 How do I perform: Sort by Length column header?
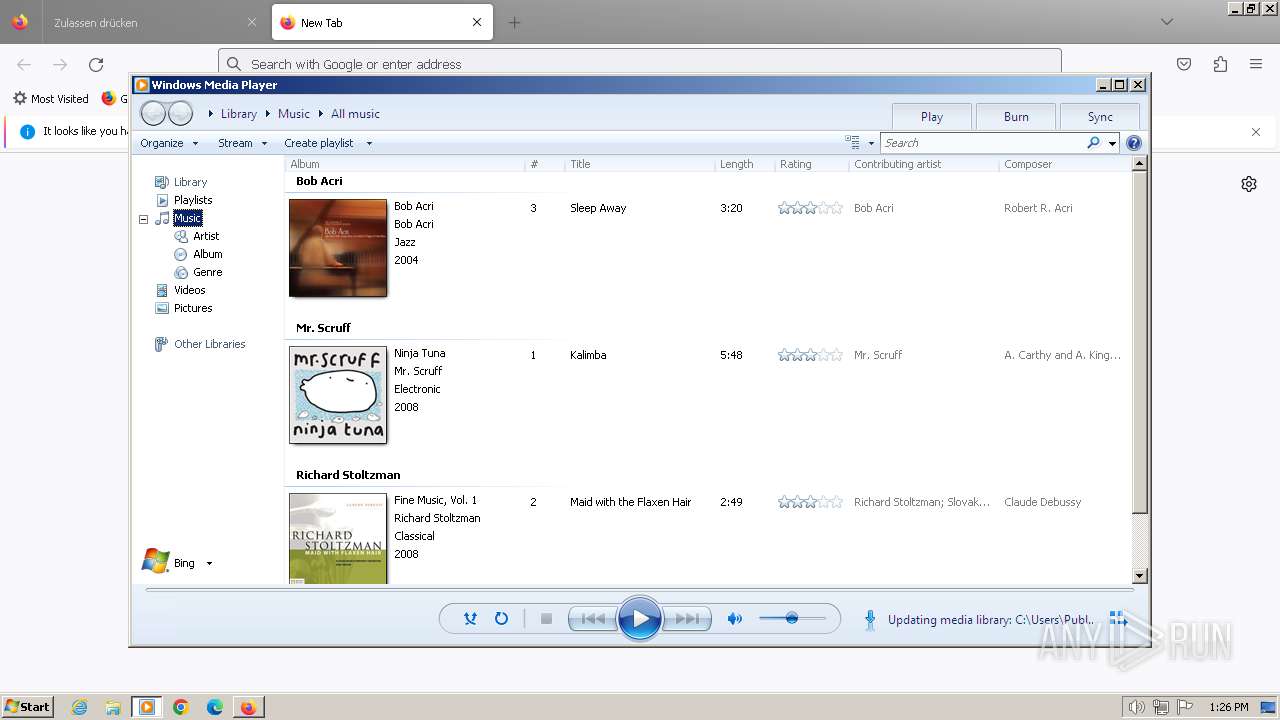click(x=744, y=164)
